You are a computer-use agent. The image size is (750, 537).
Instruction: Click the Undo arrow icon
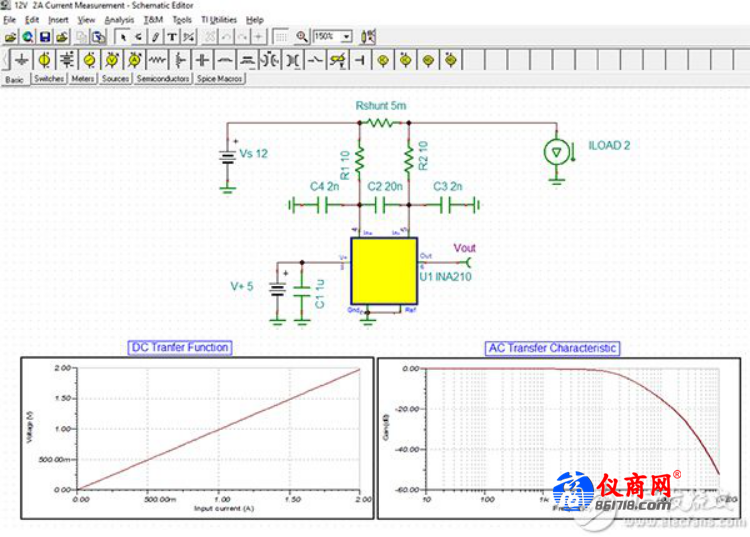(x=226, y=37)
